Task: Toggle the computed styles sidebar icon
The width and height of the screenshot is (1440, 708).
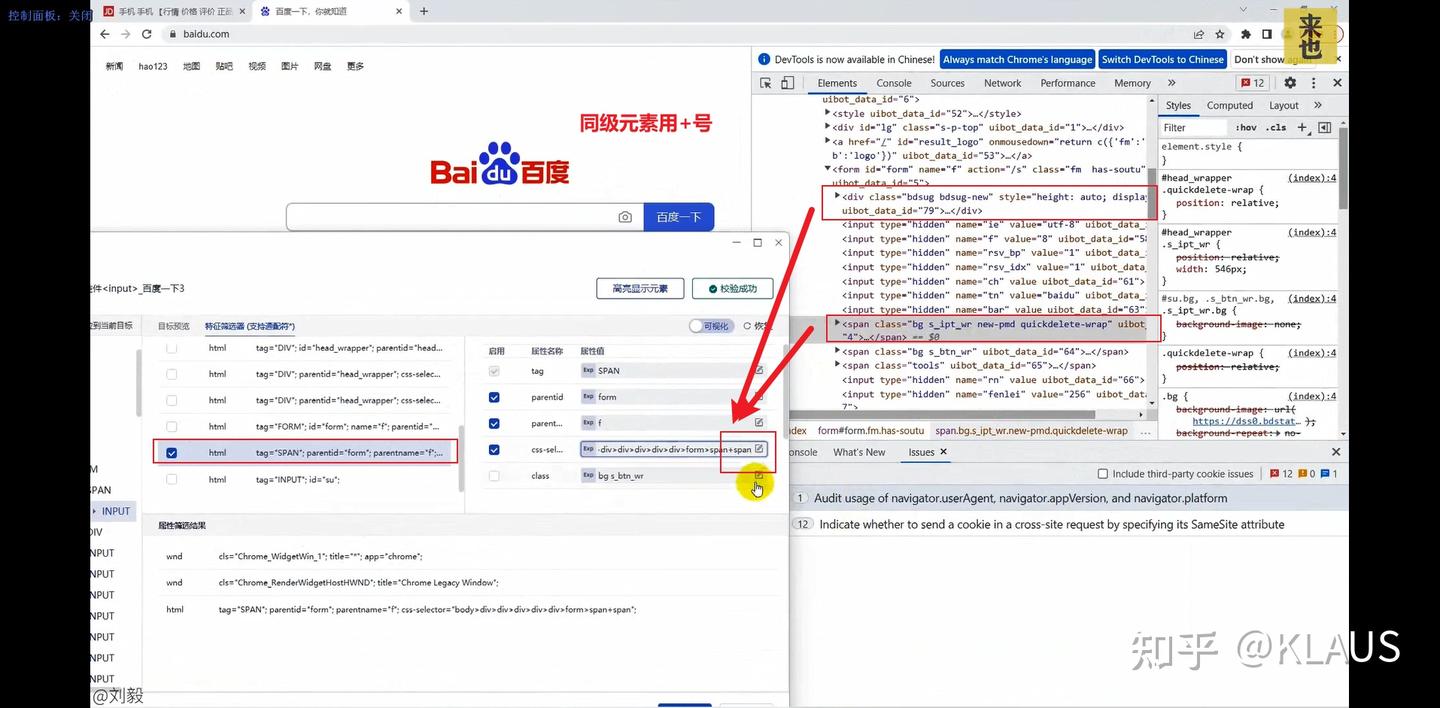Action: (1324, 128)
